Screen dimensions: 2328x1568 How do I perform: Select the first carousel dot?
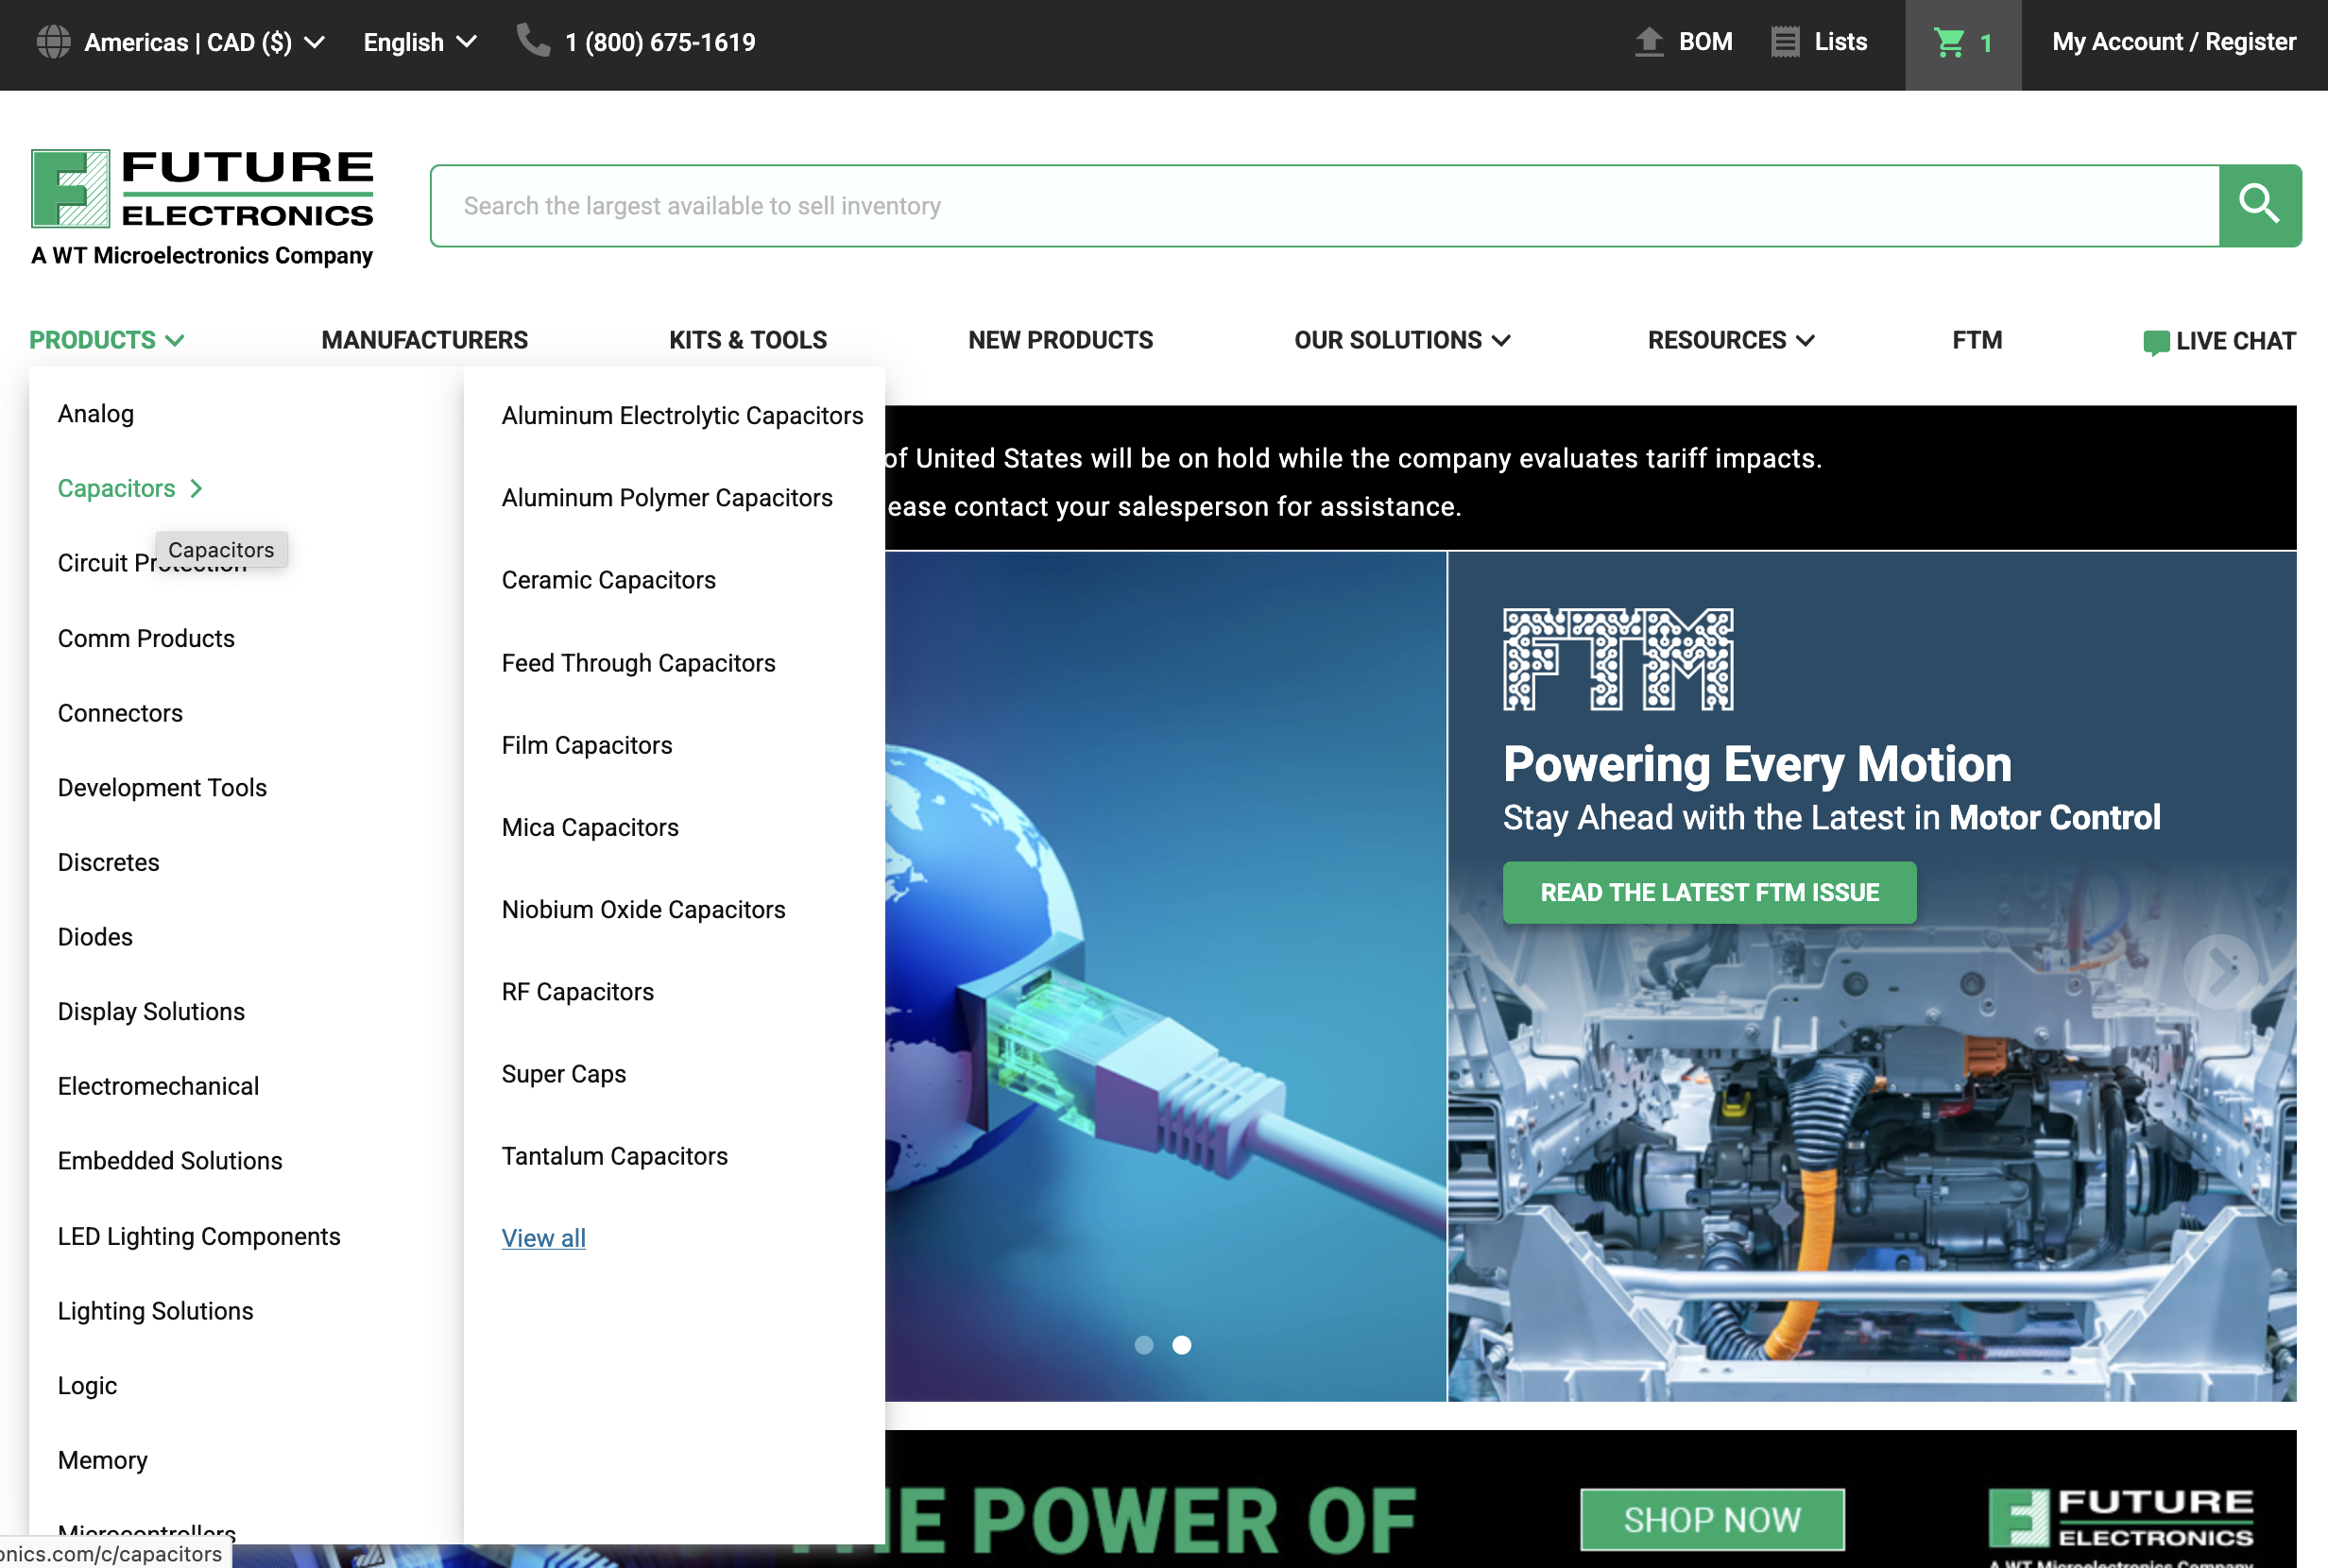pyautogui.click(x=1144, y=1345)
